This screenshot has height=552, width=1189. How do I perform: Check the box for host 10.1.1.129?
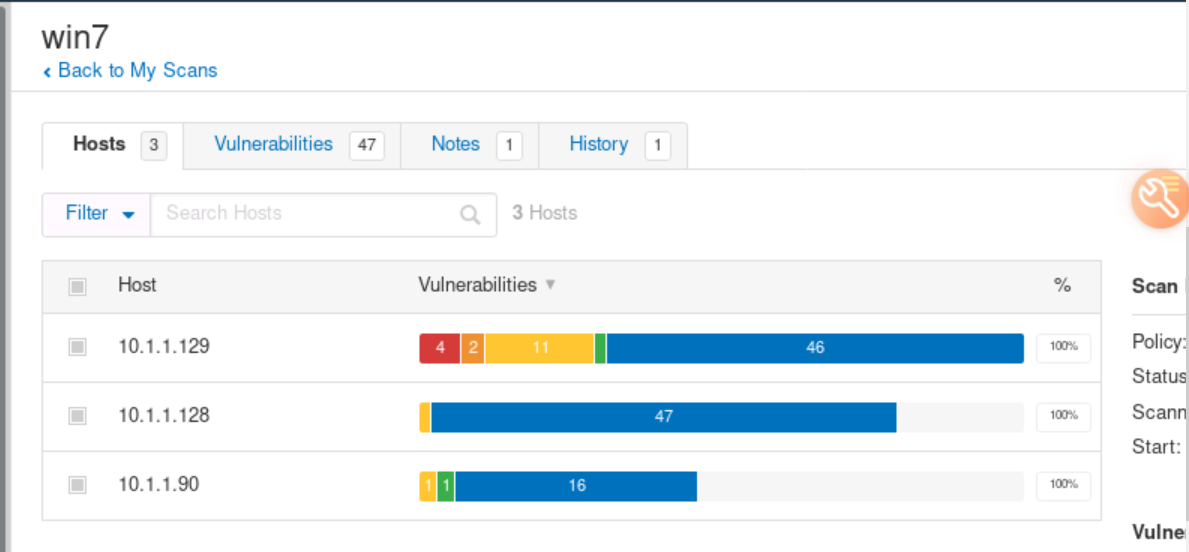pos(77,347)
